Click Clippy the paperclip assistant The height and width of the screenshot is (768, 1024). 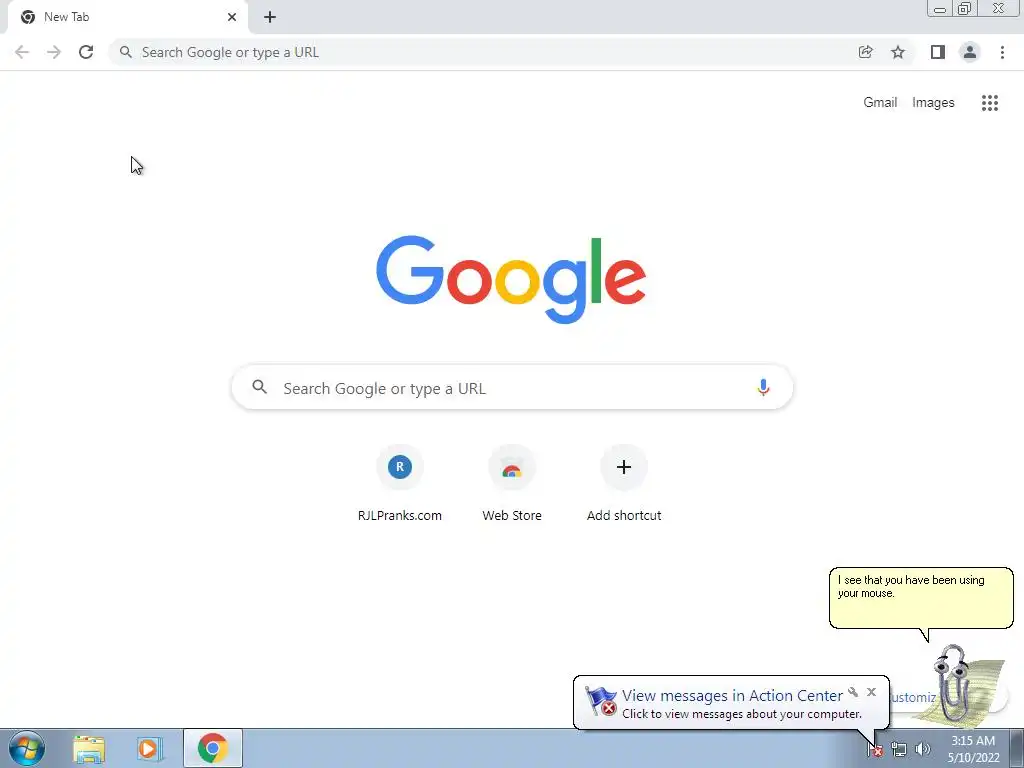[955, 684]
